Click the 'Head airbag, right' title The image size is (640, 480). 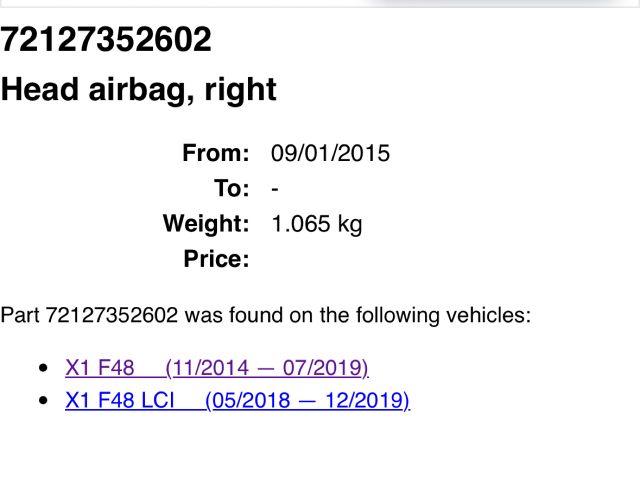pyautogui.click(x=138, y=90)
